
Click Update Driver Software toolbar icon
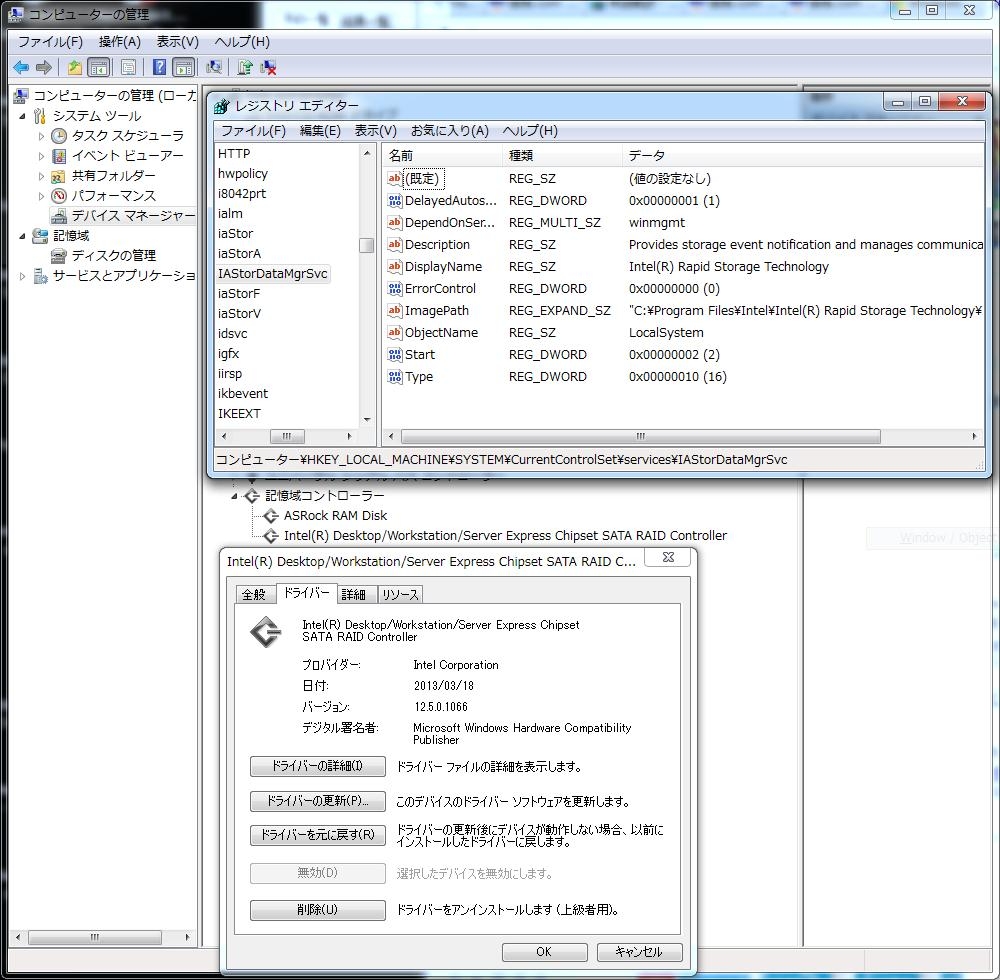click(x=244, y=67)
